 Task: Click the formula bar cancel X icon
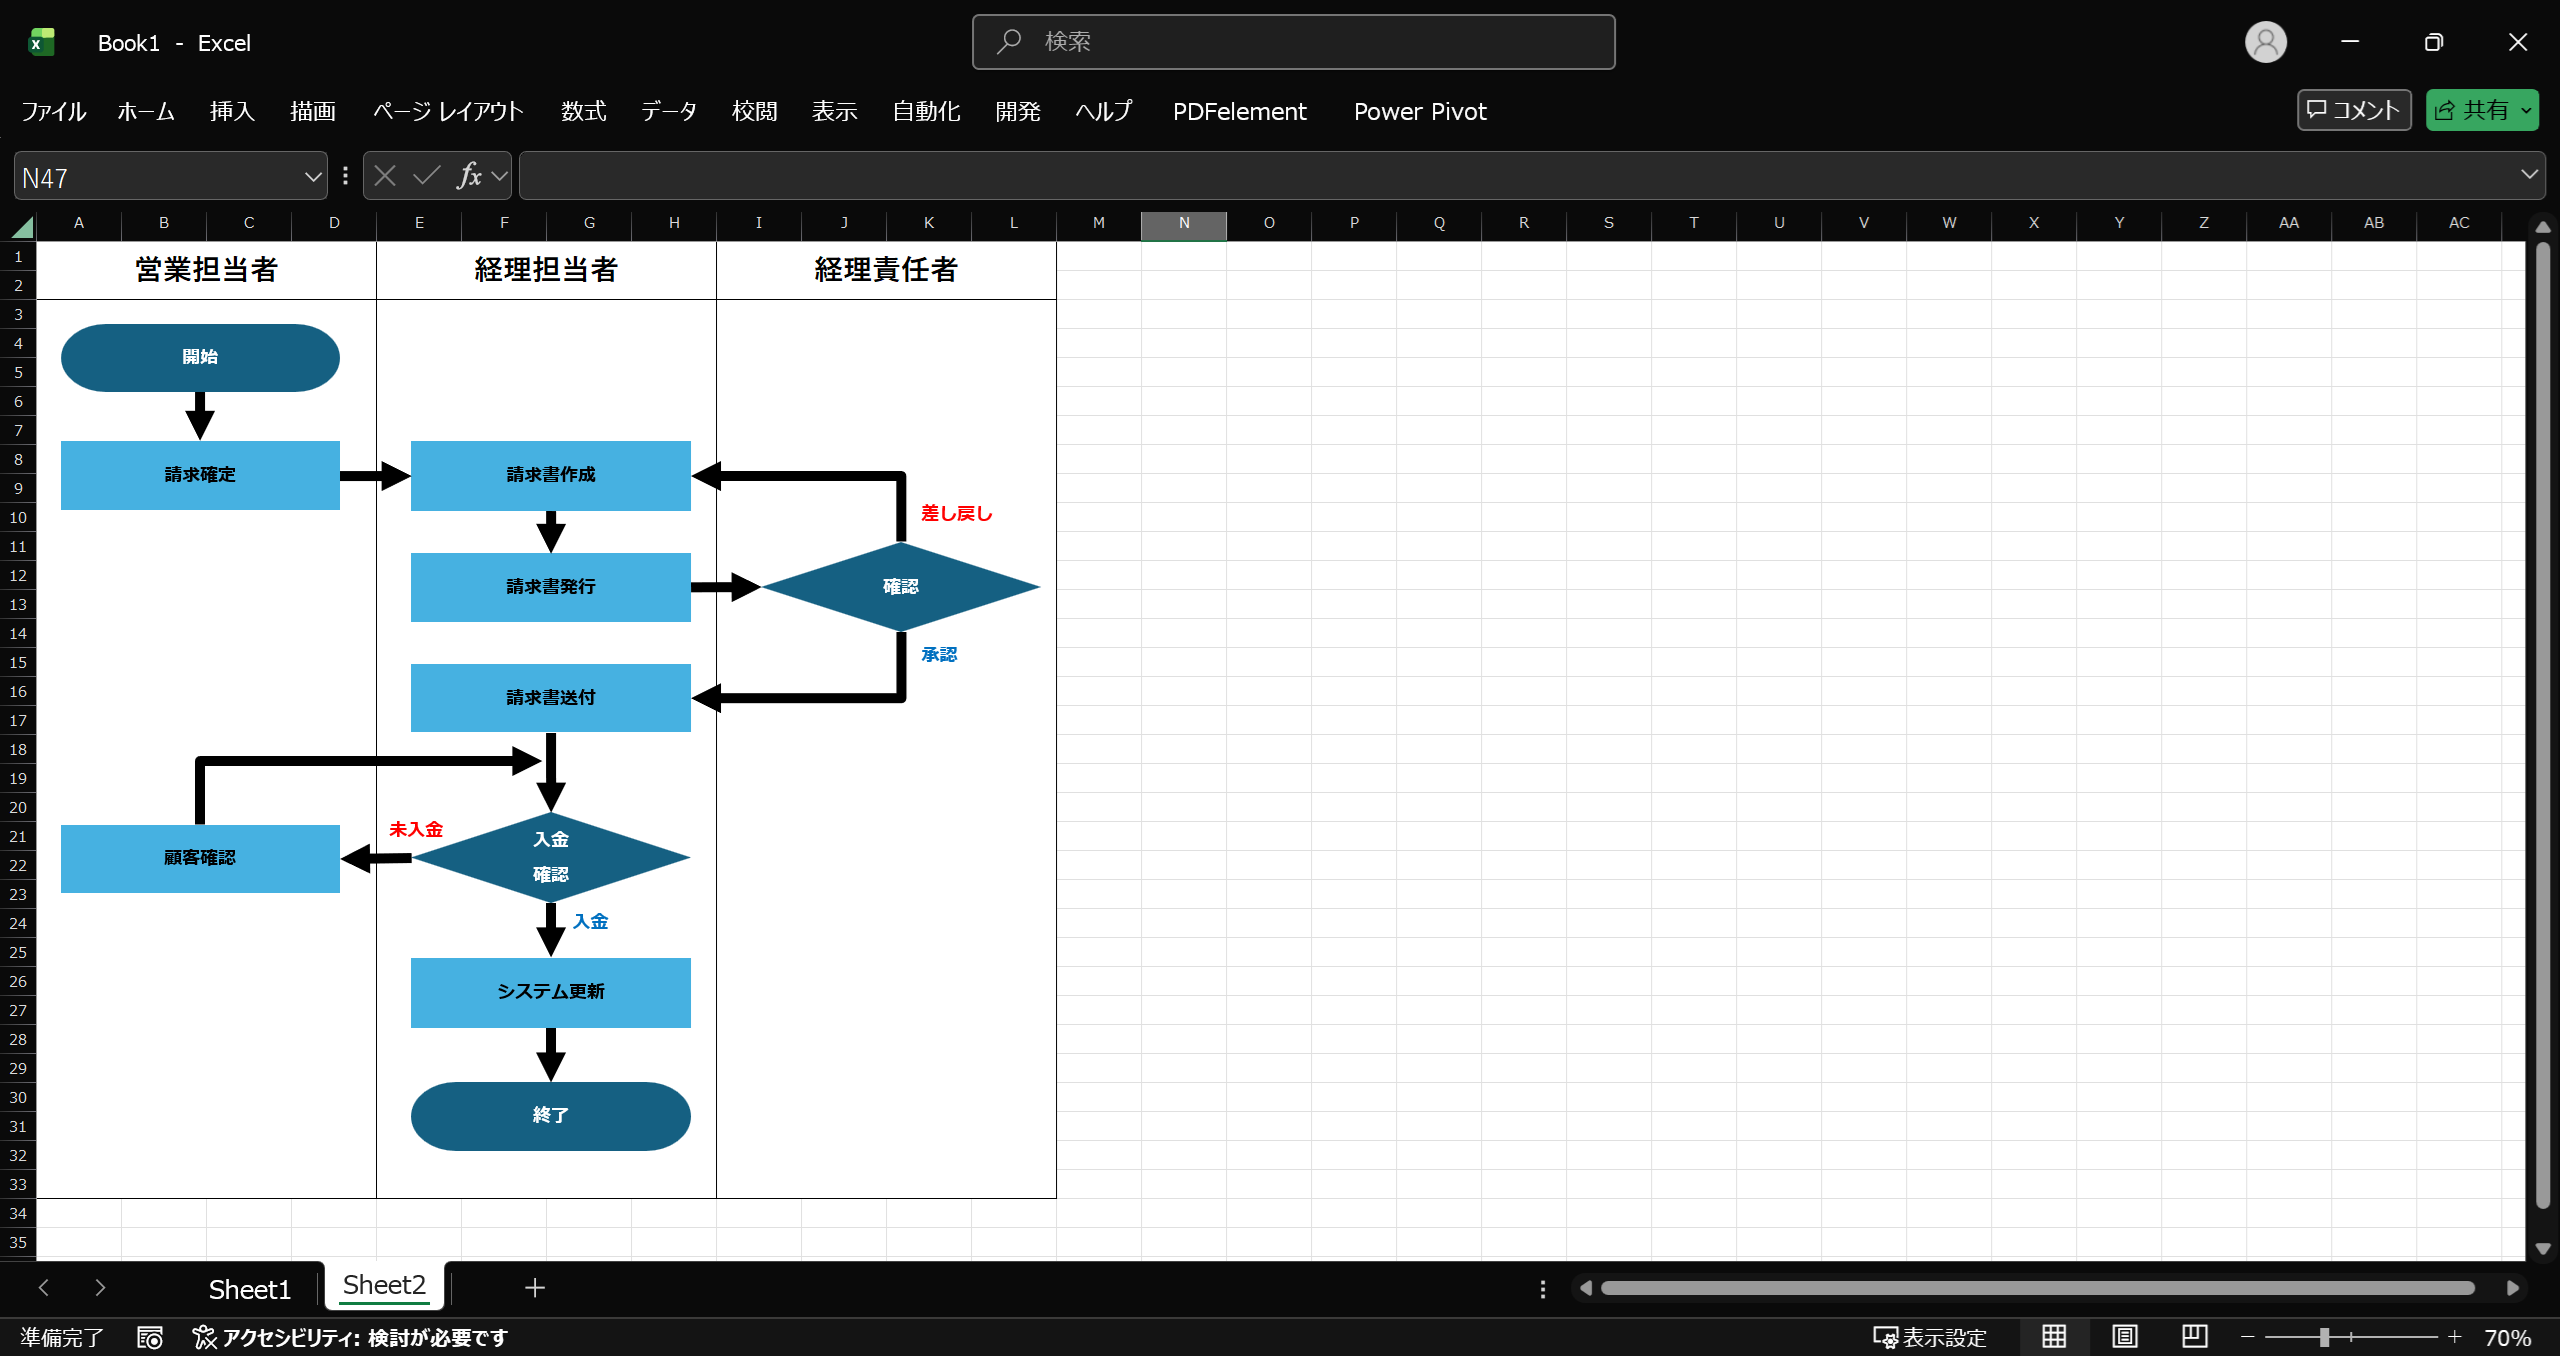click(x=385, y=176)
